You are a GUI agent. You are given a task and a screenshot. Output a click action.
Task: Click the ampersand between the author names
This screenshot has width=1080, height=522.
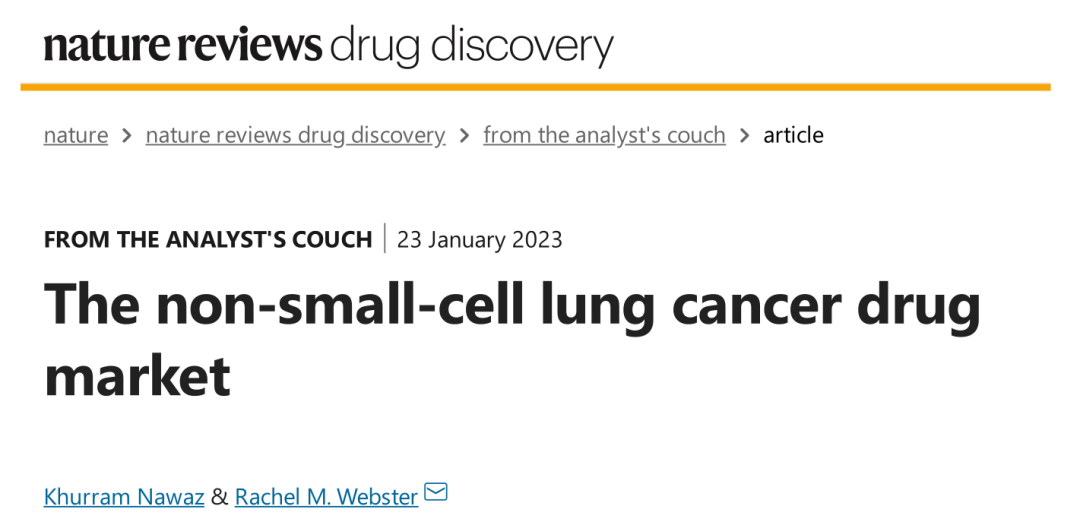220,496
